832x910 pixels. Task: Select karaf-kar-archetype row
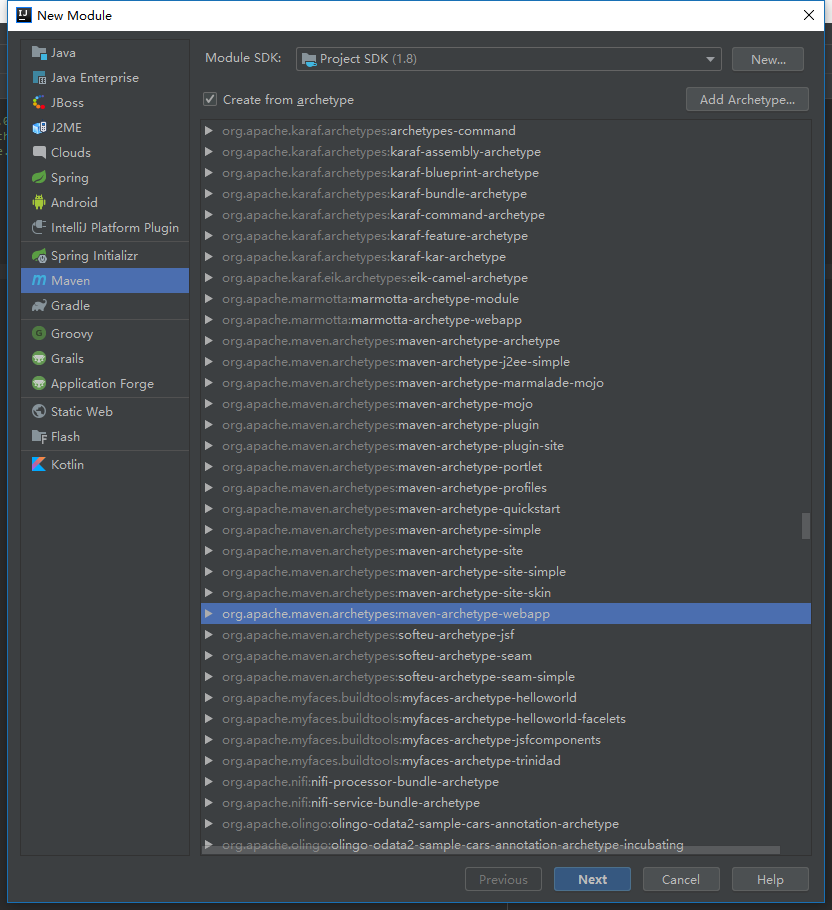pyautogui.click(x=505, y=257)
